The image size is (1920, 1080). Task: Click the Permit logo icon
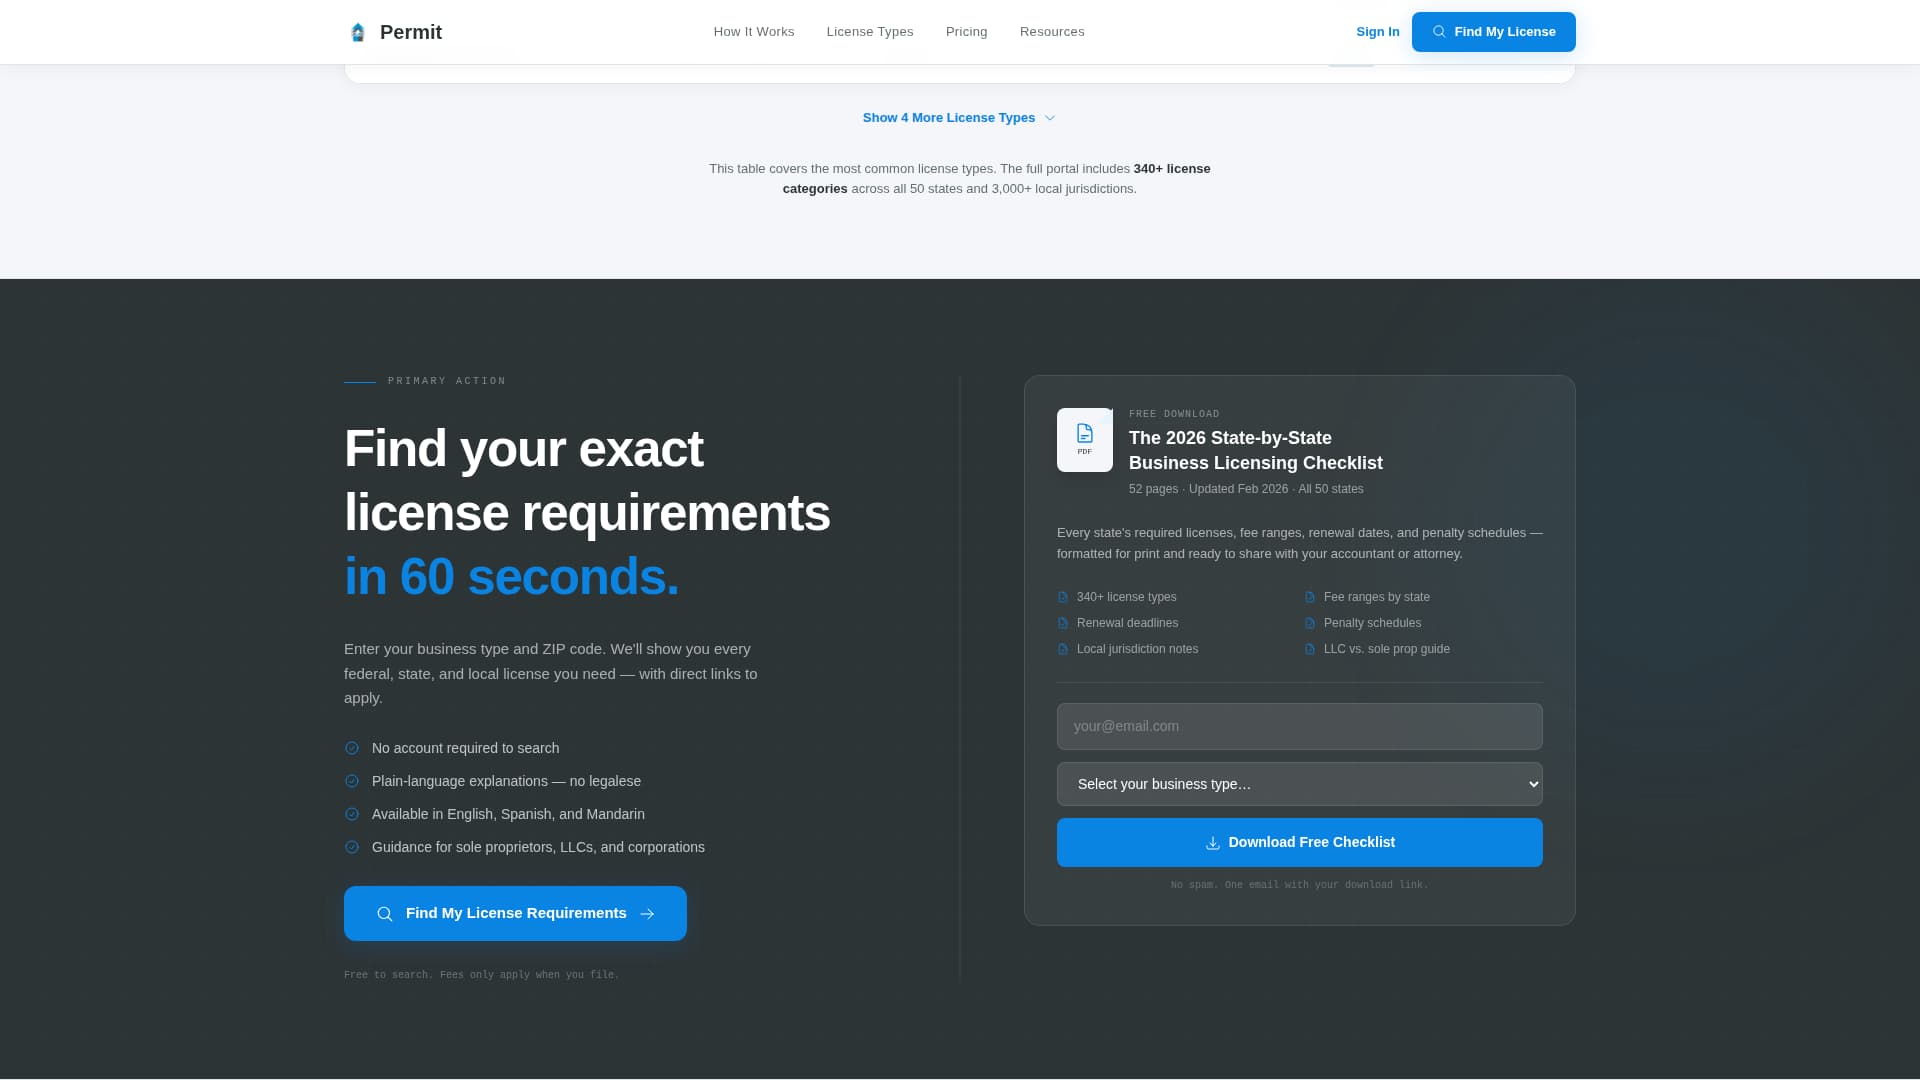click(358, 32)
